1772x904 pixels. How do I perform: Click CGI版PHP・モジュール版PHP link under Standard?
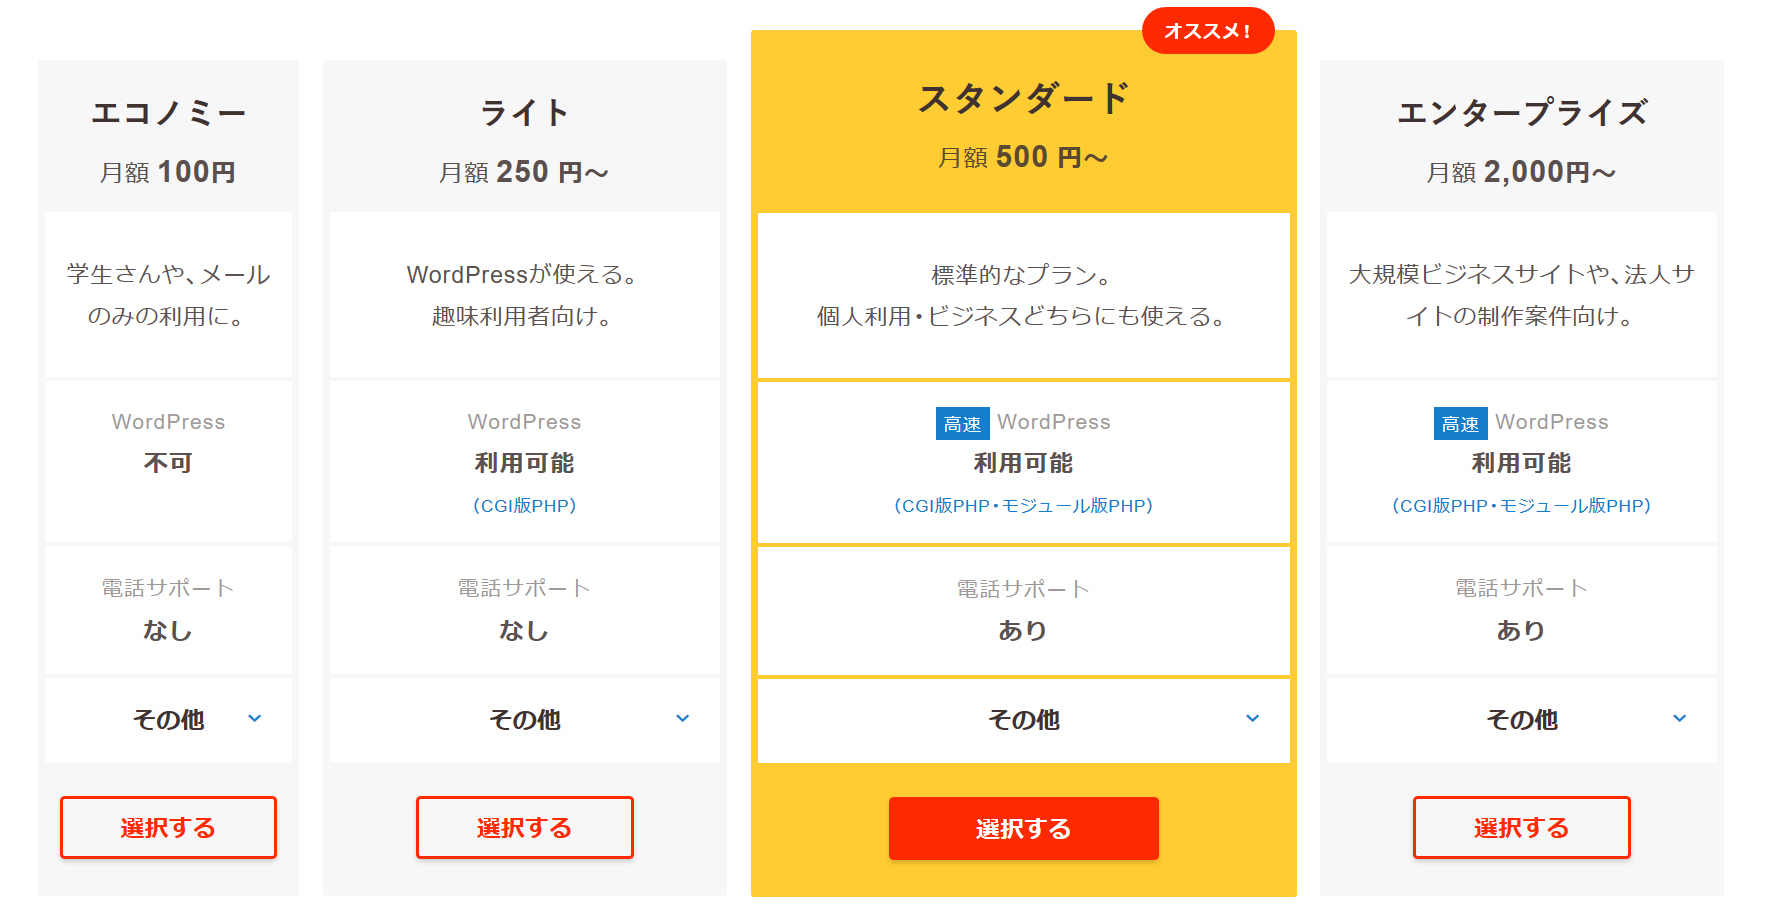coord(1023,506)
